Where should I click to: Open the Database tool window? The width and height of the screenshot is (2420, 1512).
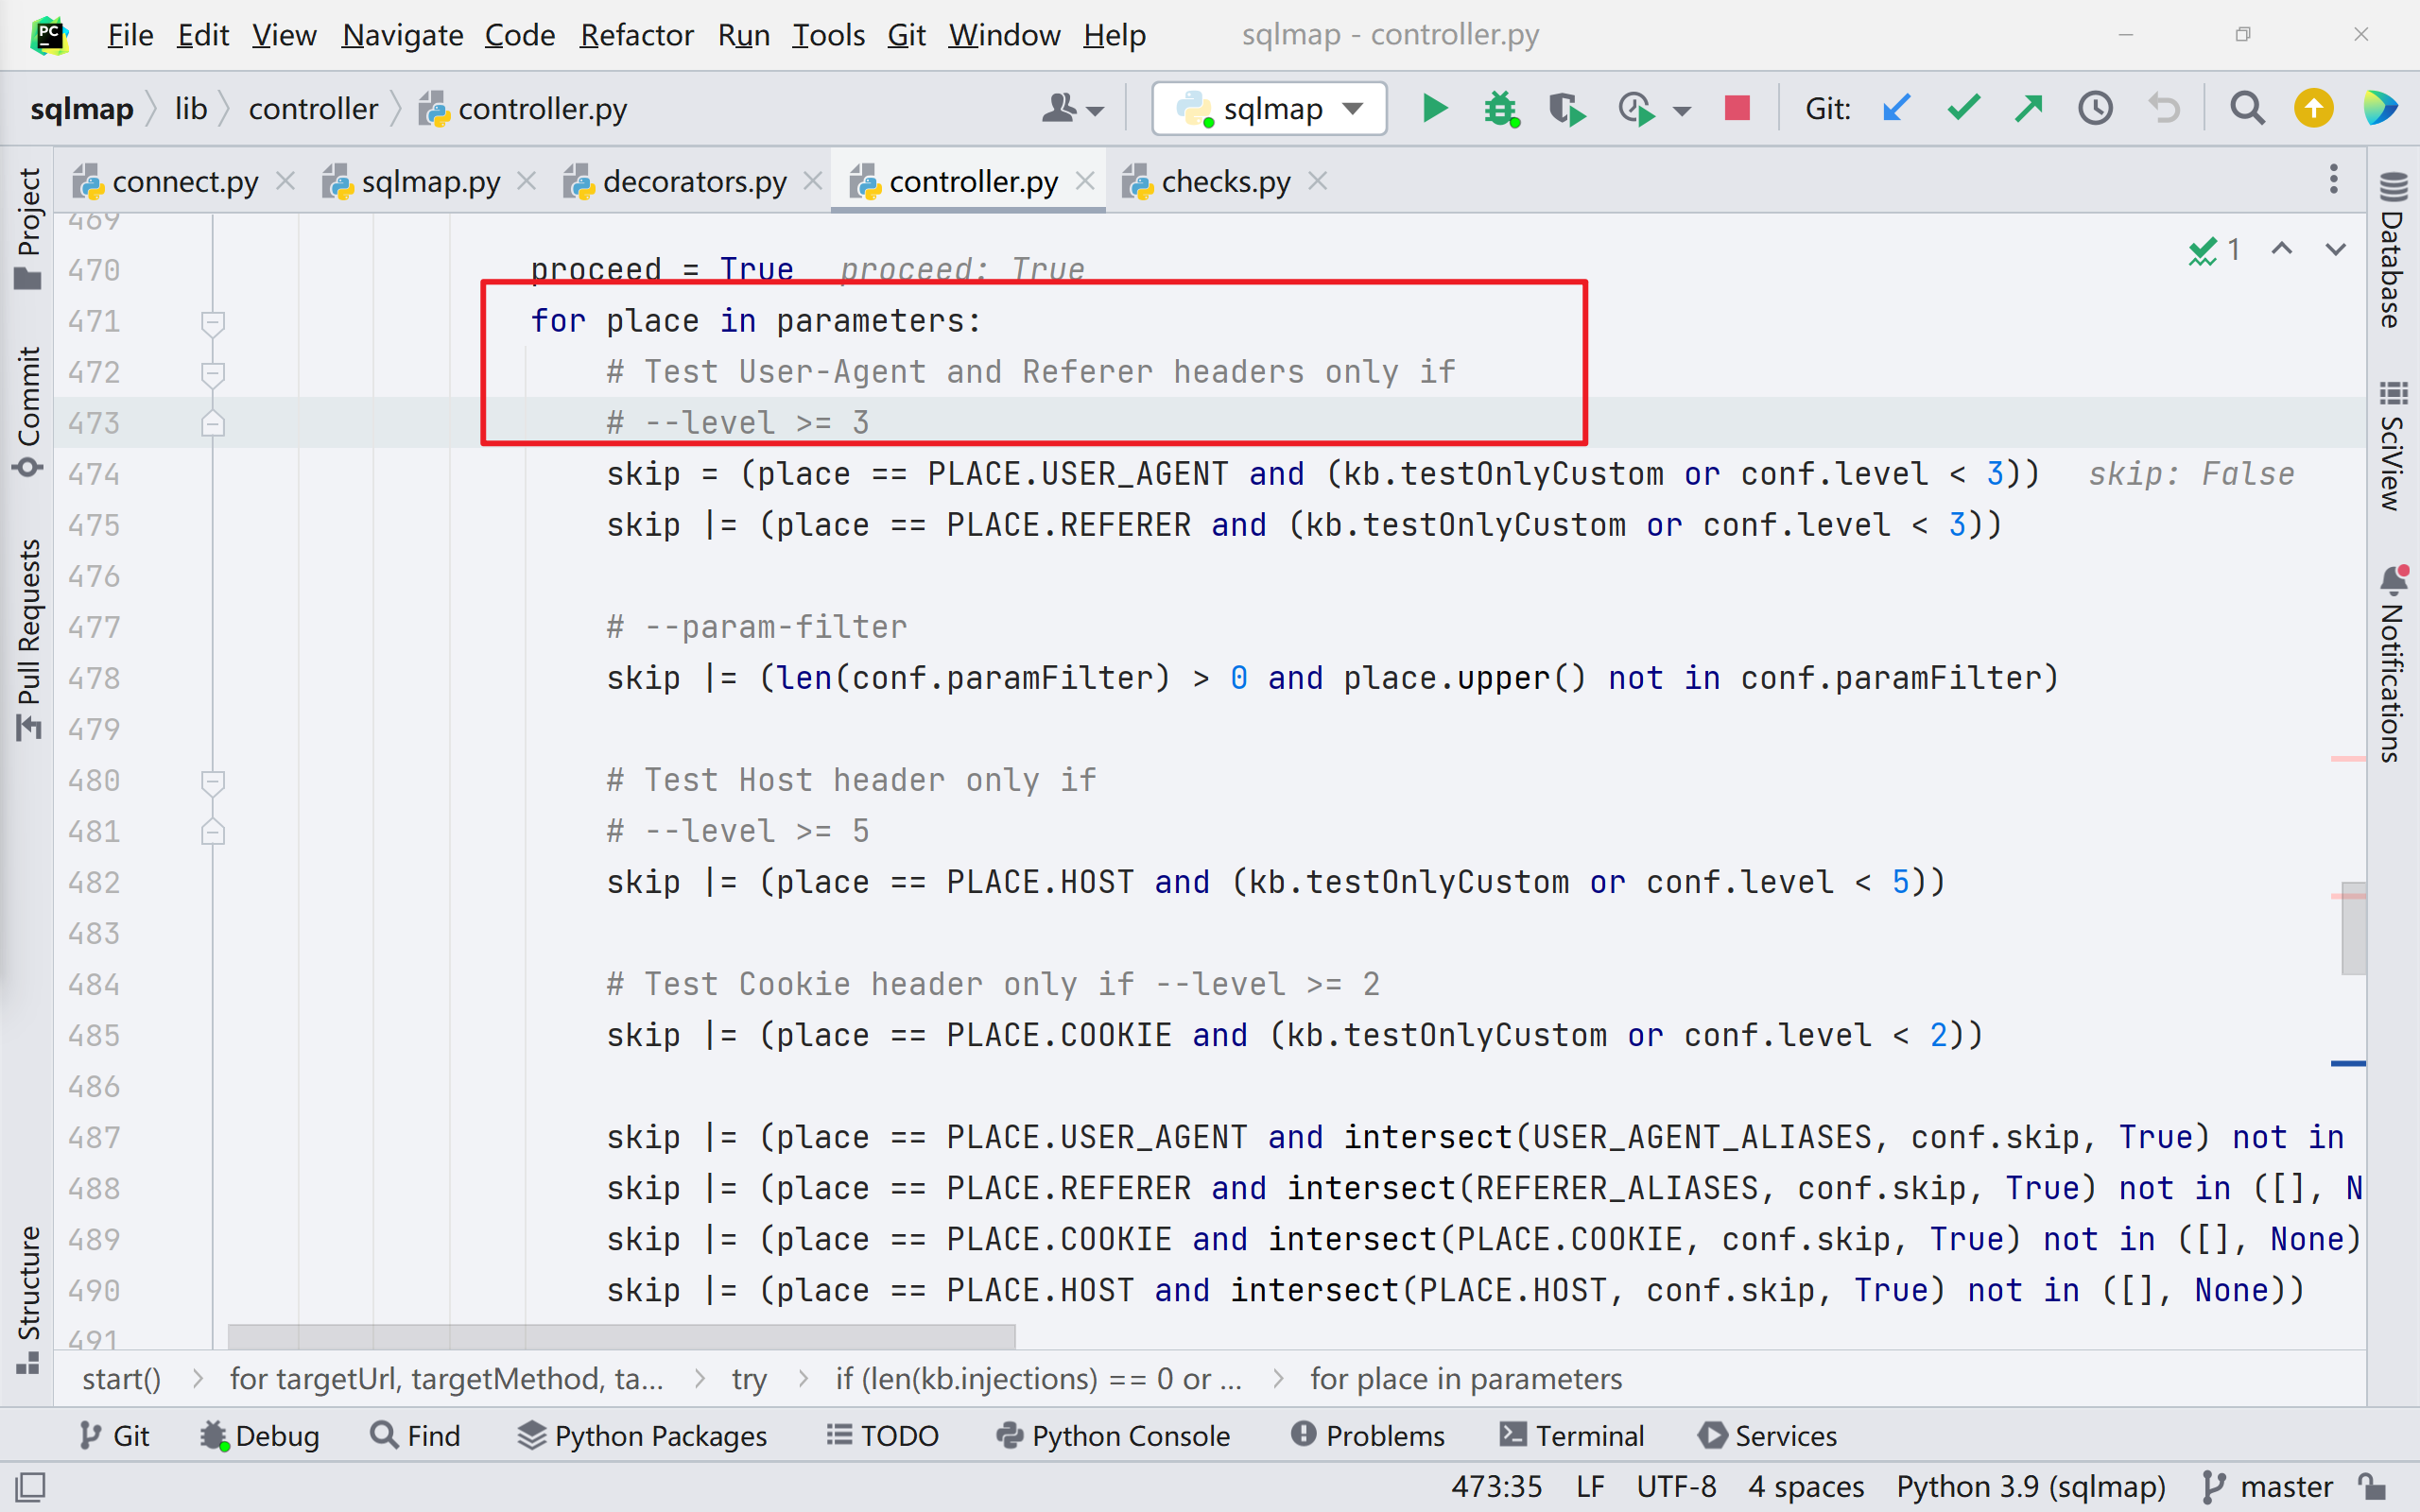(x=2393, y=250)
